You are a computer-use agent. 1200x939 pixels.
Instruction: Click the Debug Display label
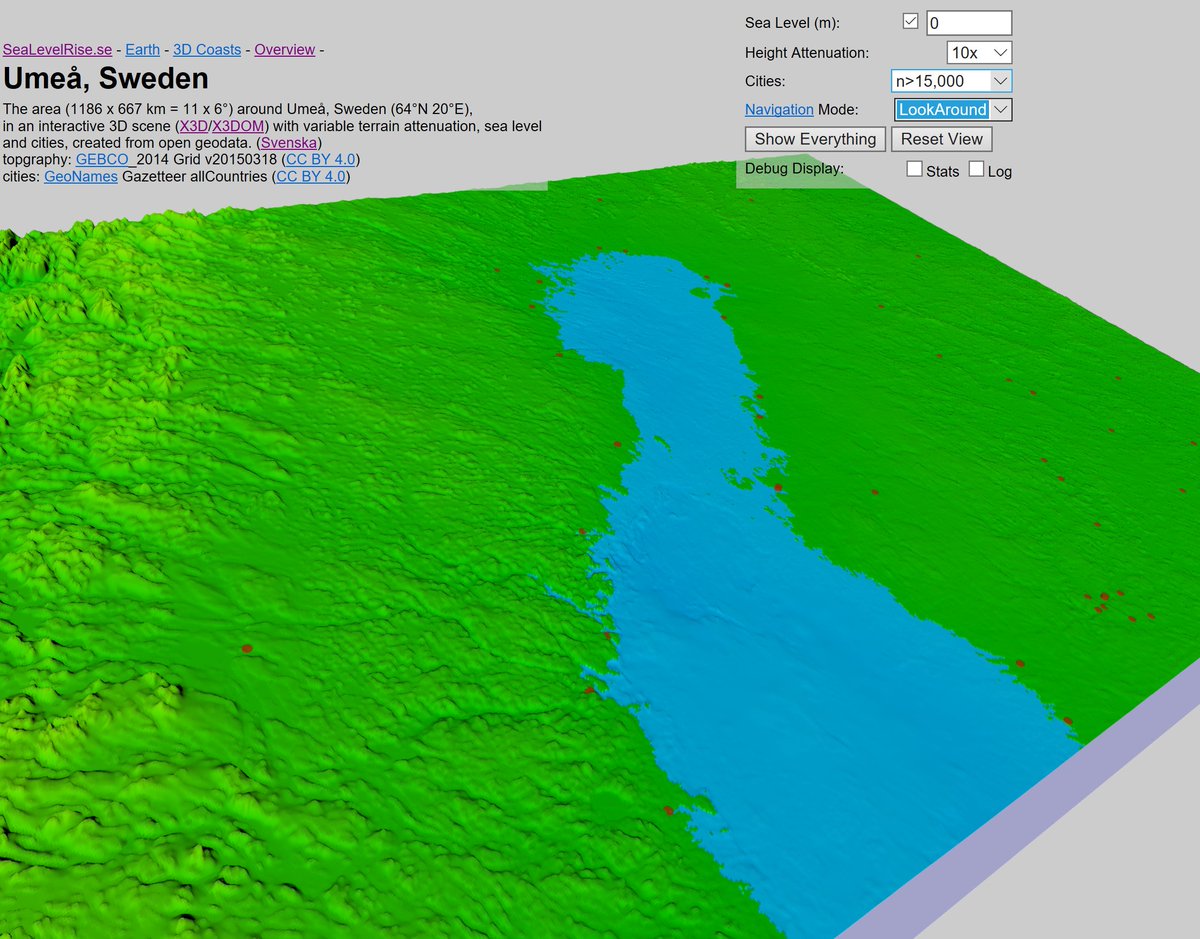[794, 168]
